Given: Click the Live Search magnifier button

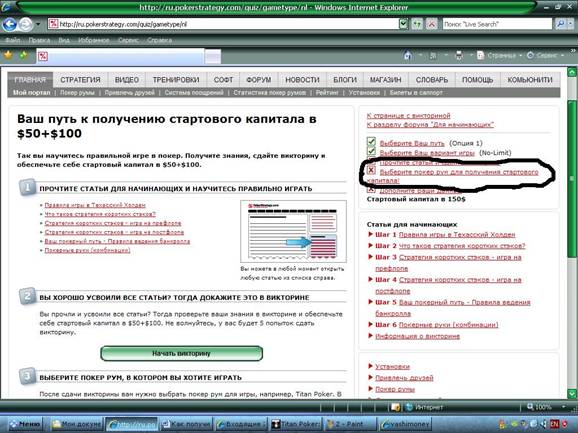Looking at the screenshot, I should 560,24.
